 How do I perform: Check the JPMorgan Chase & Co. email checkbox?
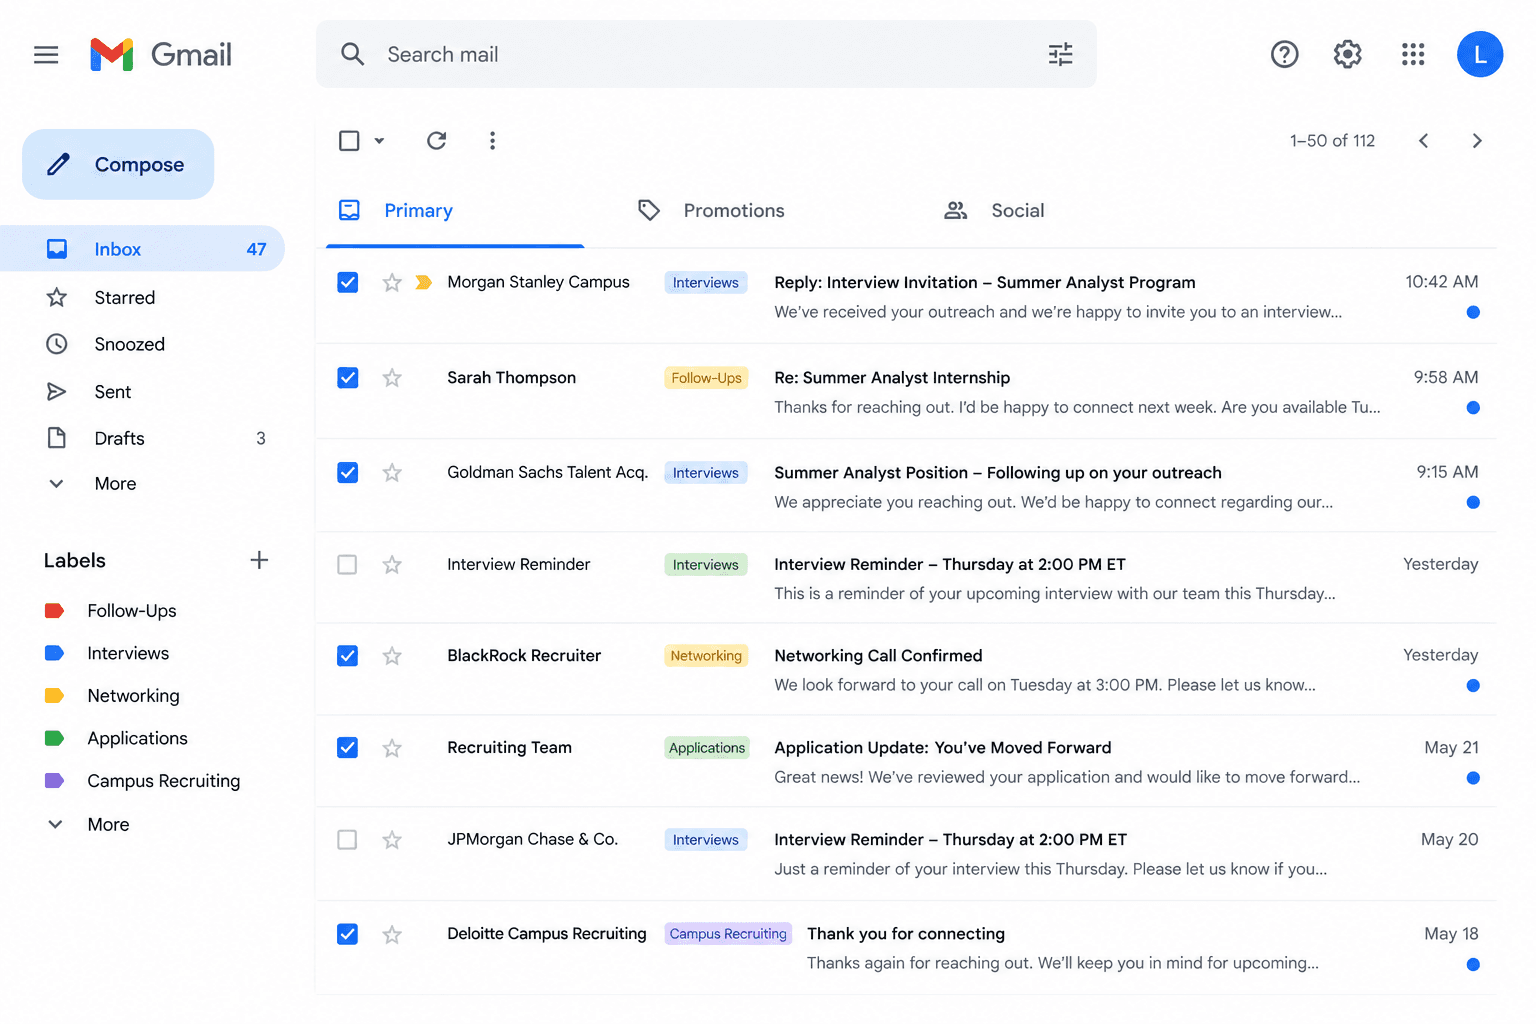[x=347, y=840]
